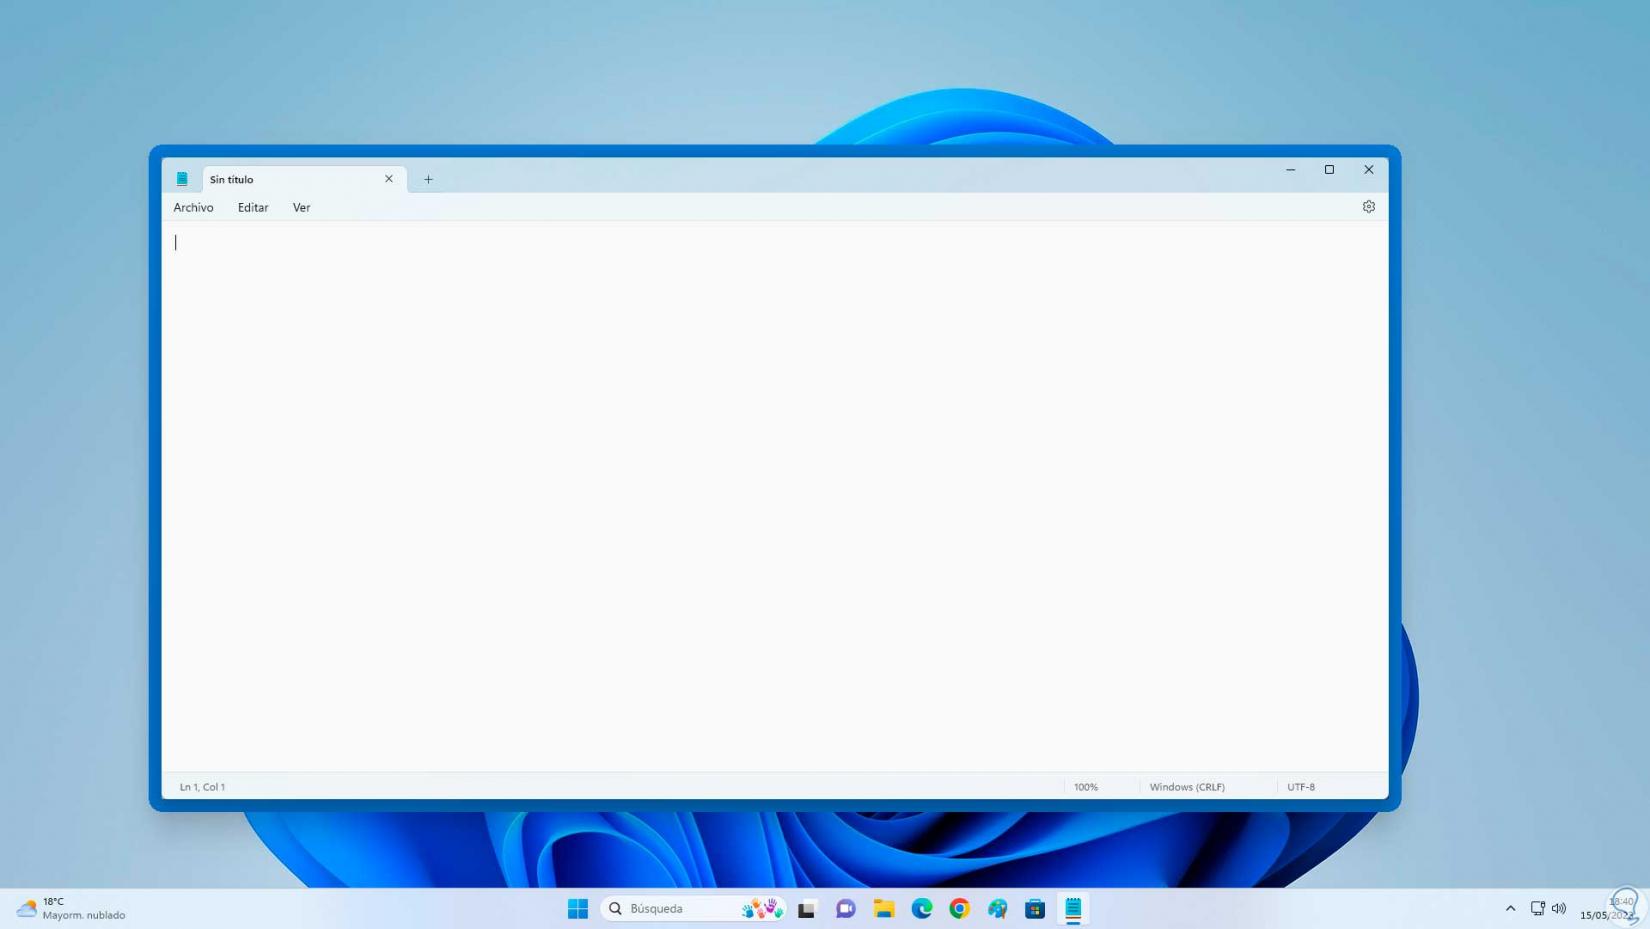This screenshot has width=1650, height=929.
Task: Open the taskbar clock and date
Action: [1607, 909]
